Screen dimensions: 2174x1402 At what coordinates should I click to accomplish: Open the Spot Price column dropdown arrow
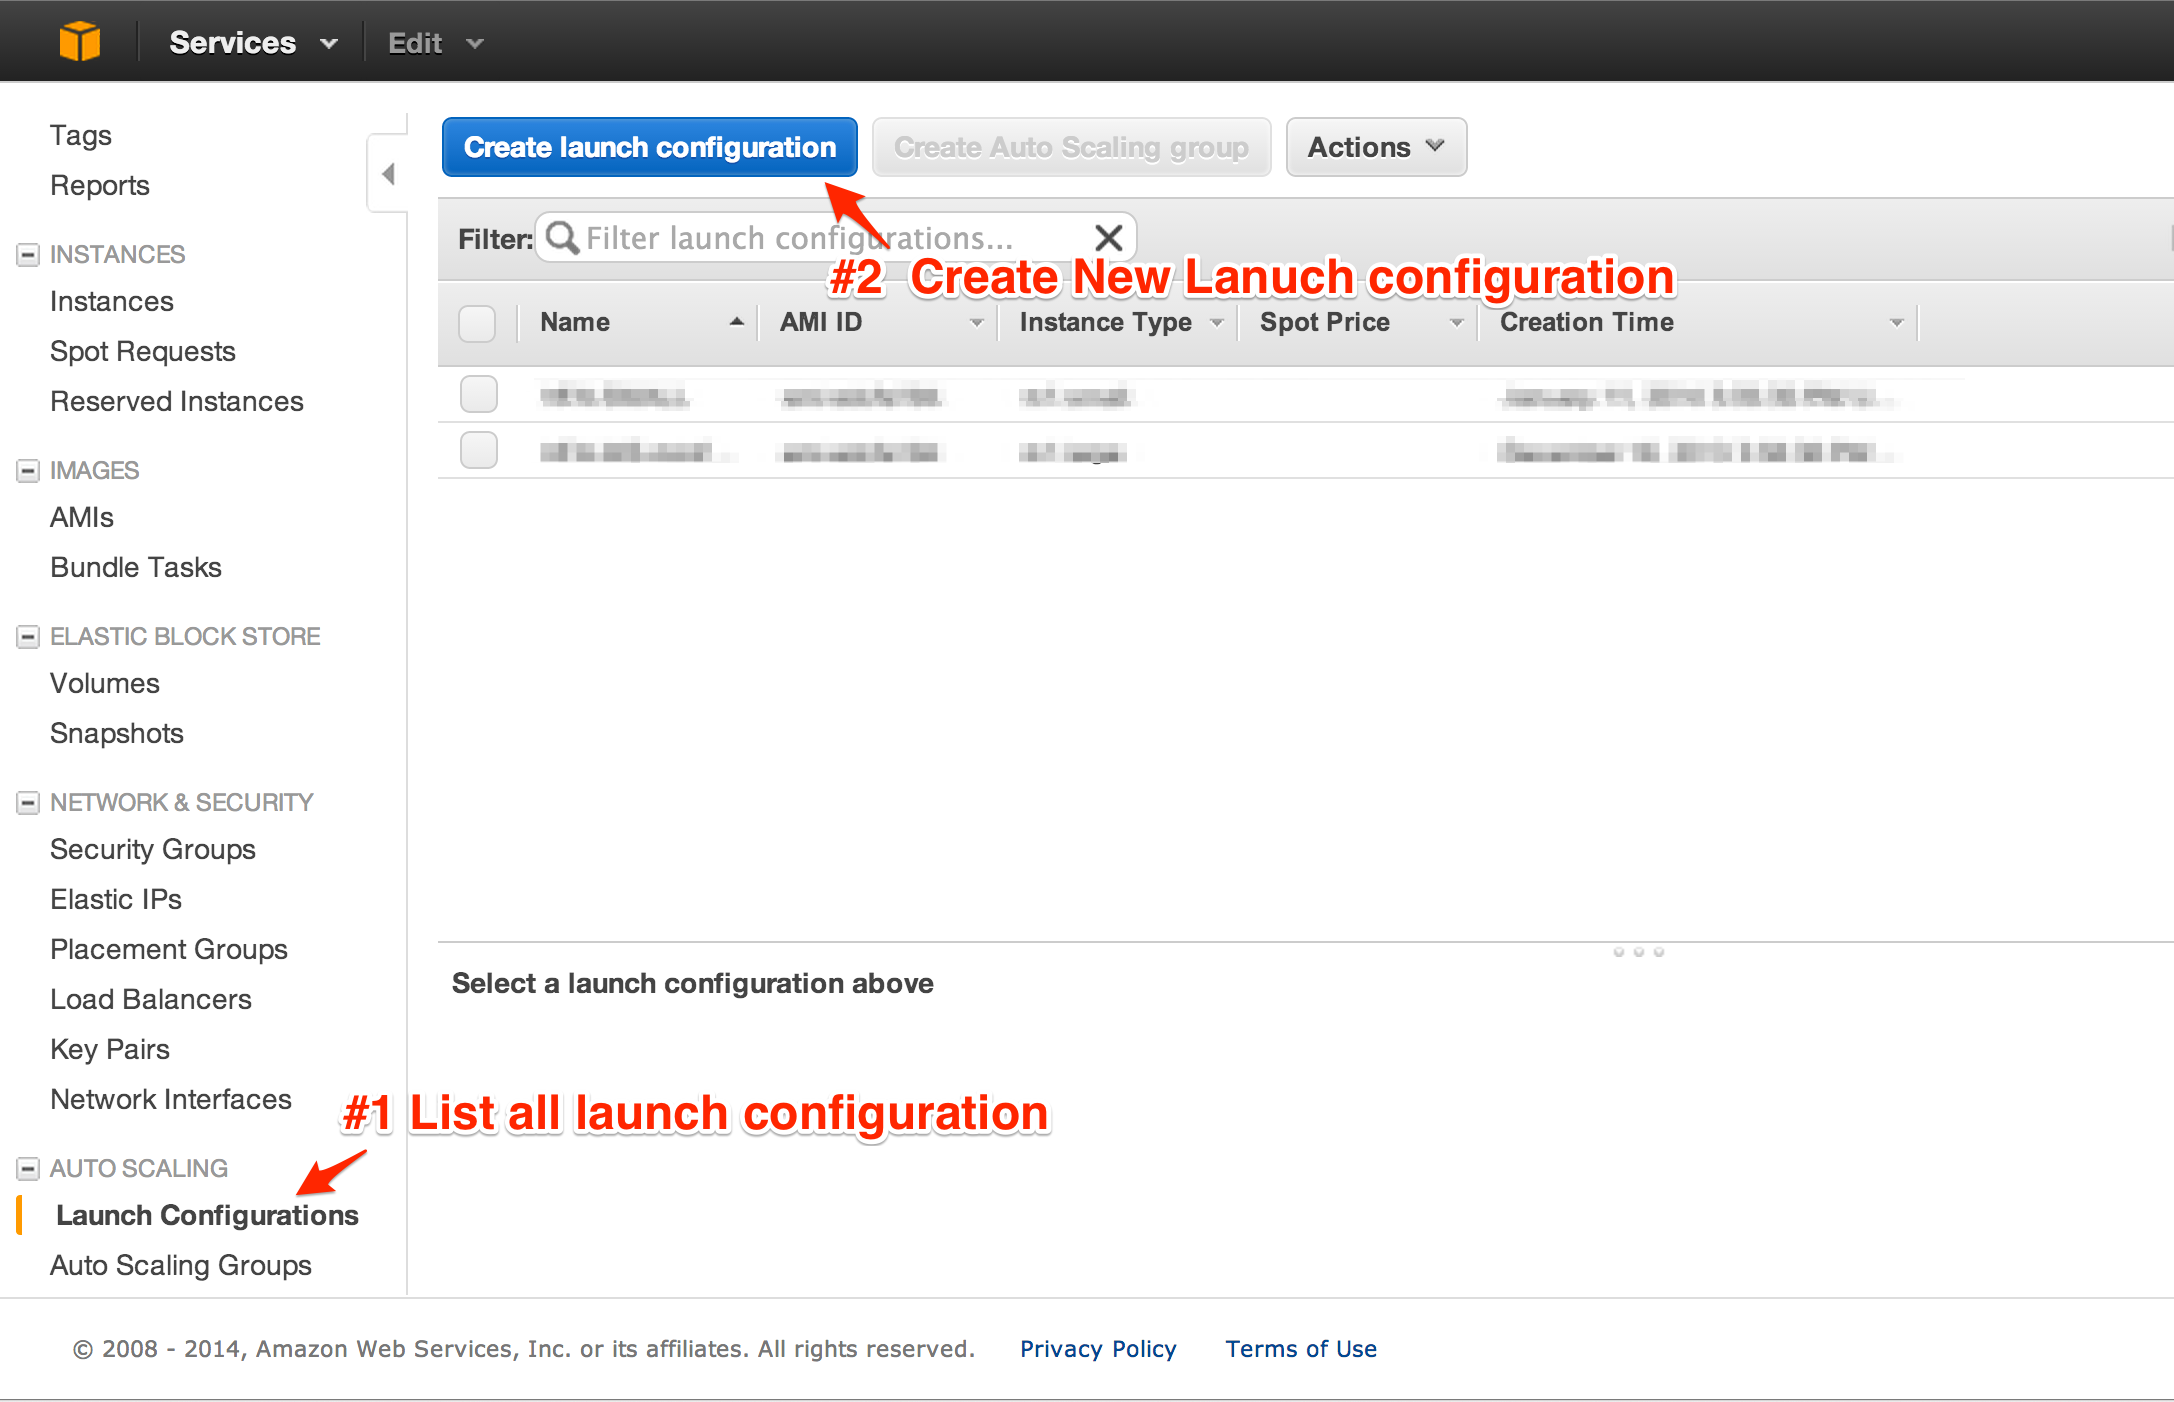pyautogui.click(x=1457, y=323)
